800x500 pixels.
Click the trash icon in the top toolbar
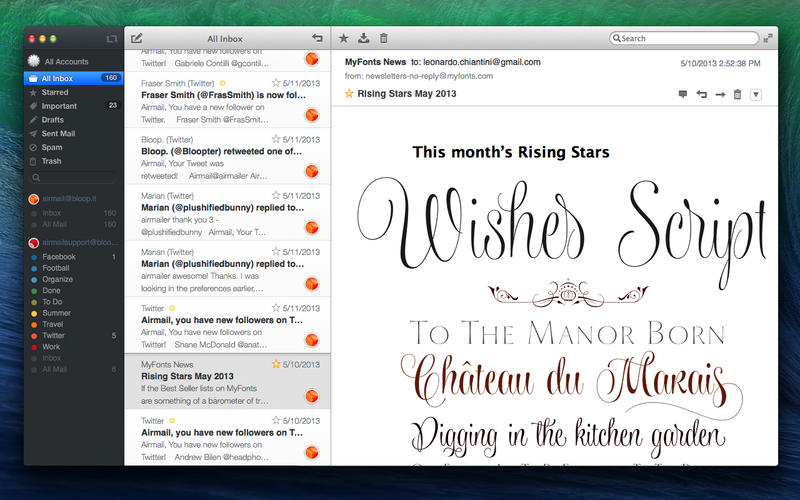coord(384,38)
